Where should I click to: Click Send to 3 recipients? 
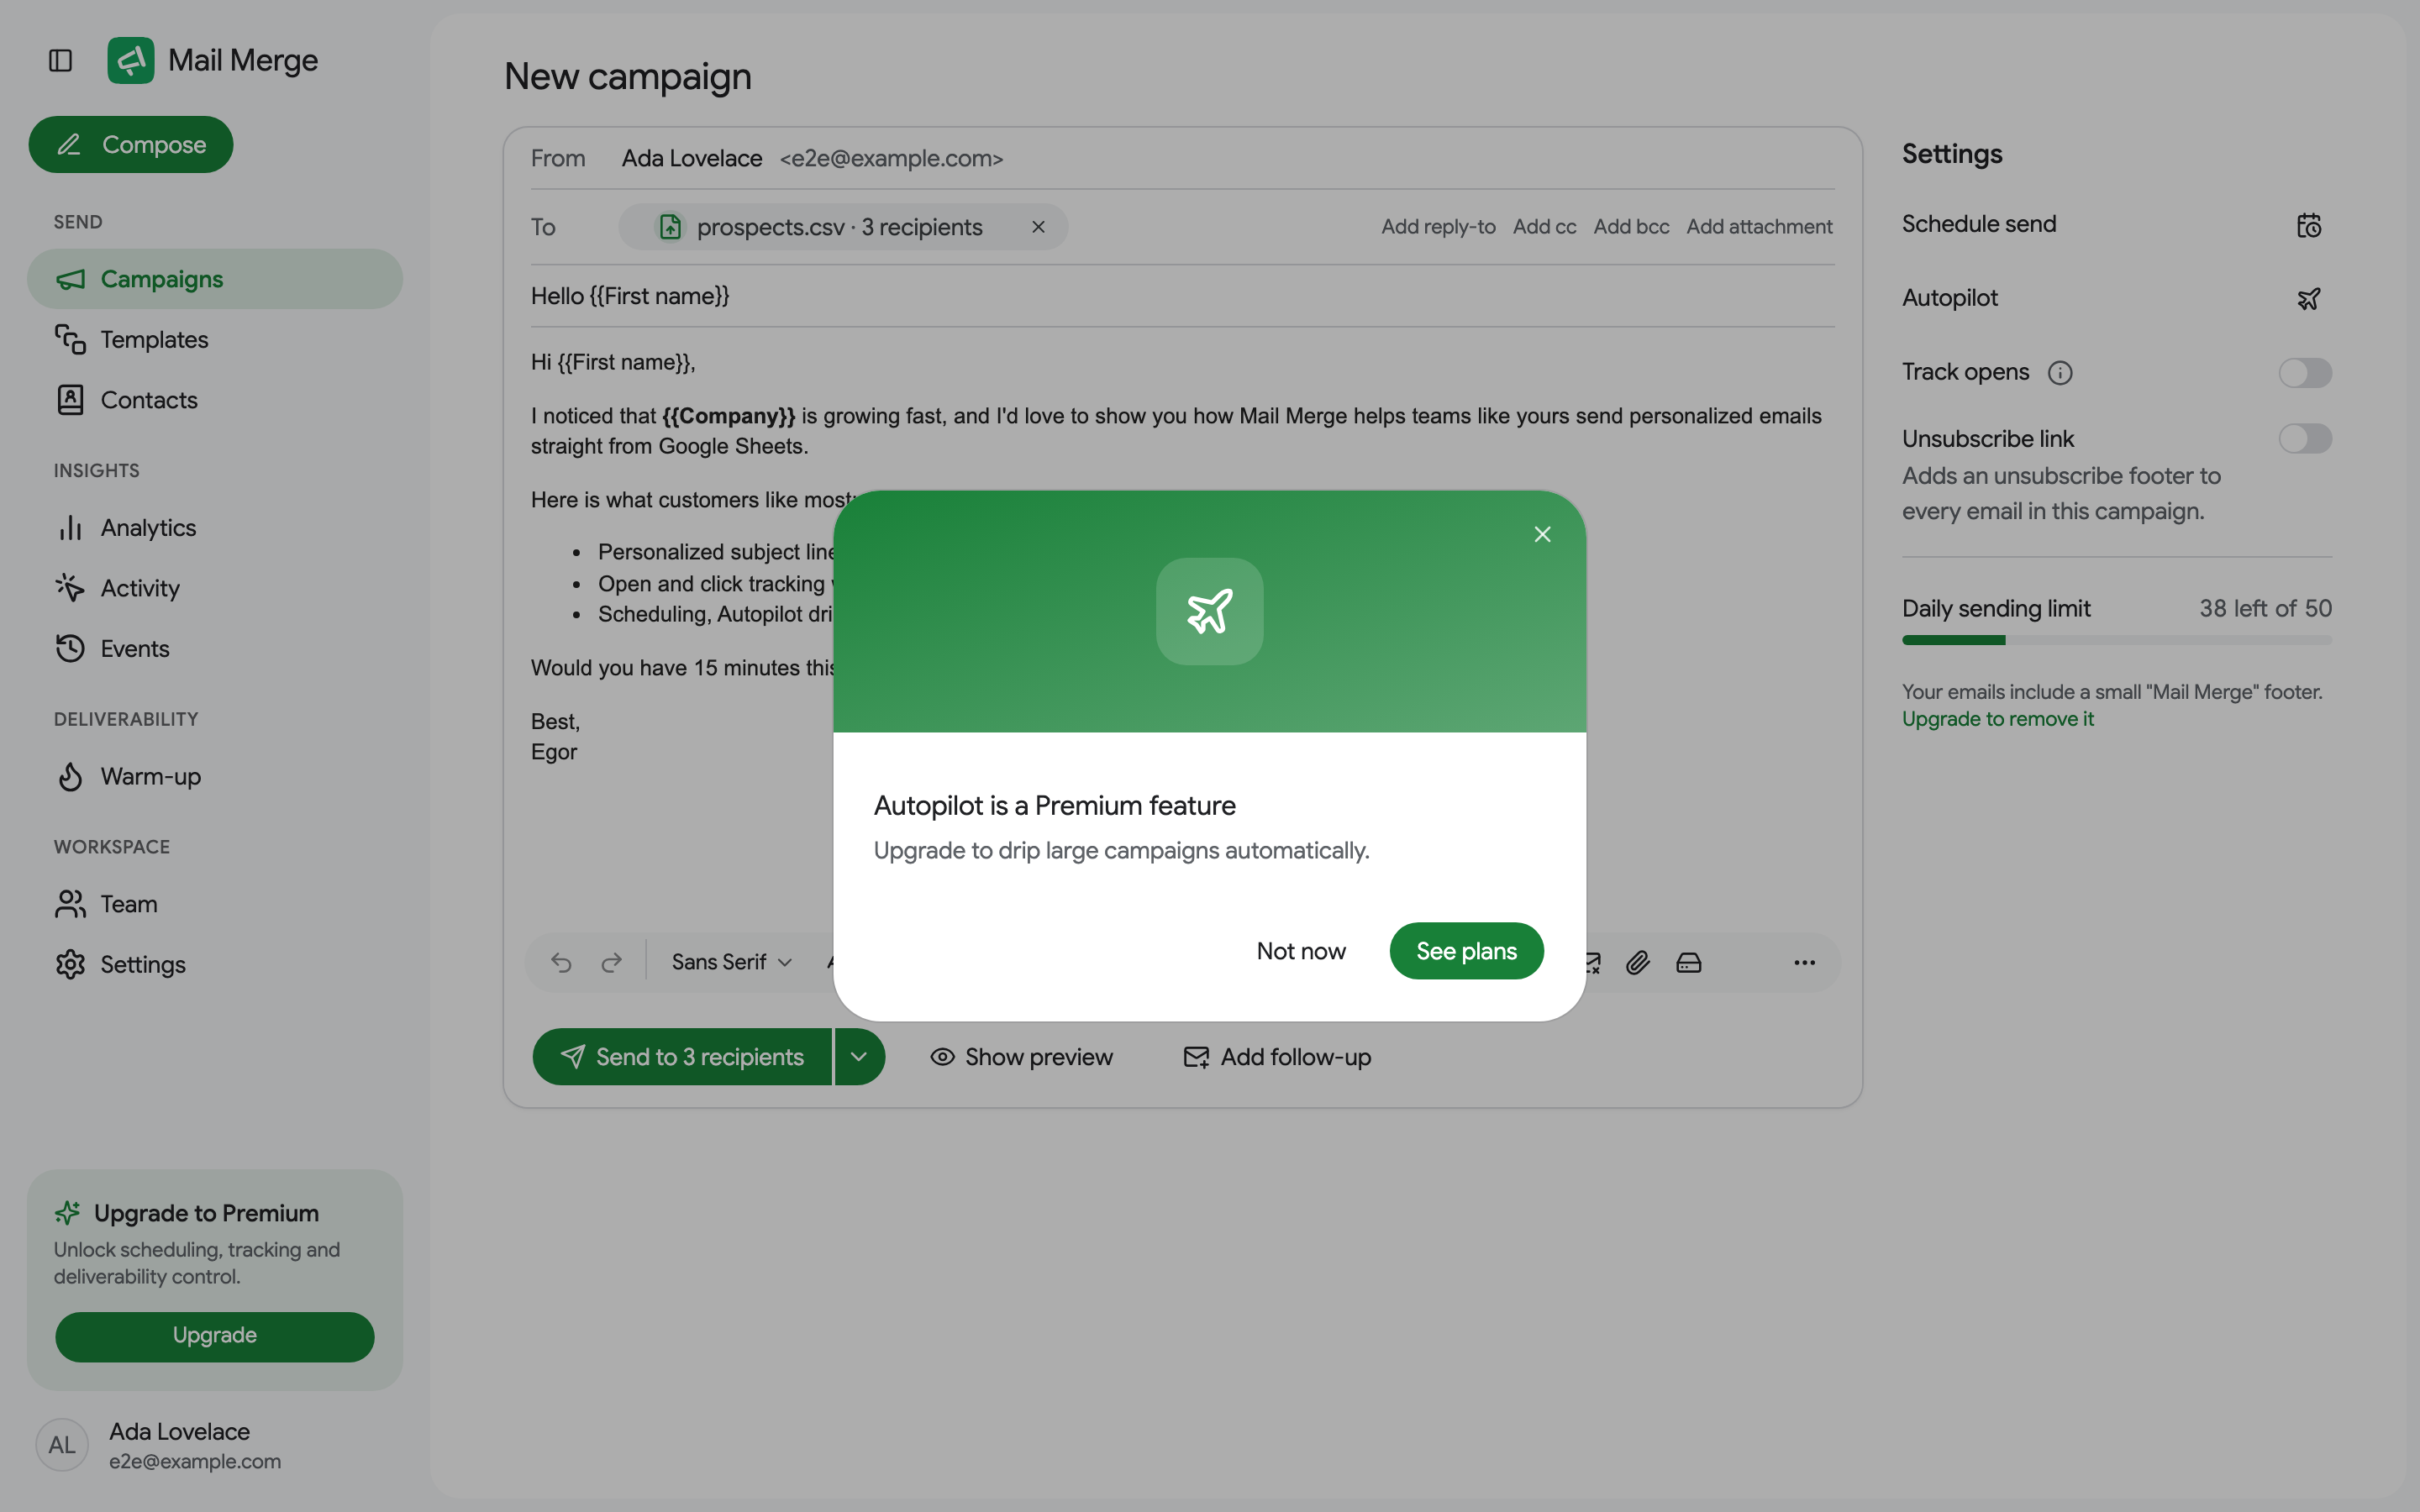point(682,1057)
